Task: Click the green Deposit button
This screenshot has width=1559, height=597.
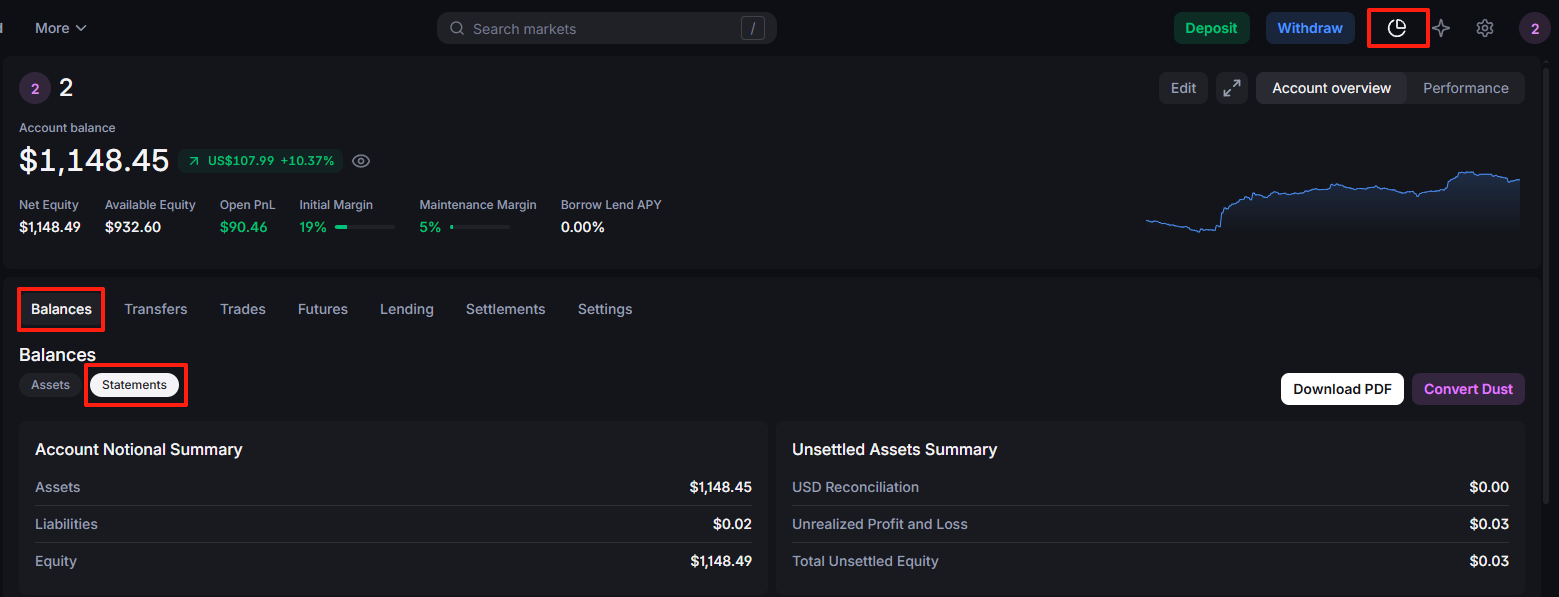Action: pyautogui.click(x=1211, y=28)
